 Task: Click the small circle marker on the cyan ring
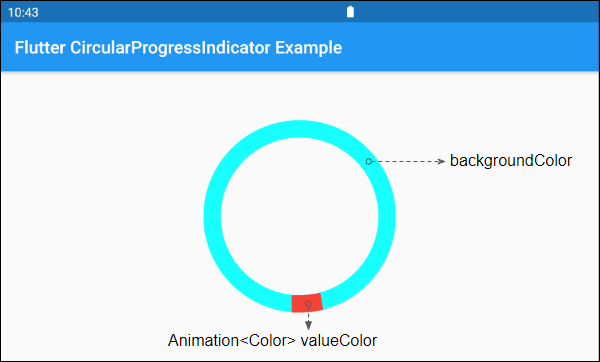[369, 161]
